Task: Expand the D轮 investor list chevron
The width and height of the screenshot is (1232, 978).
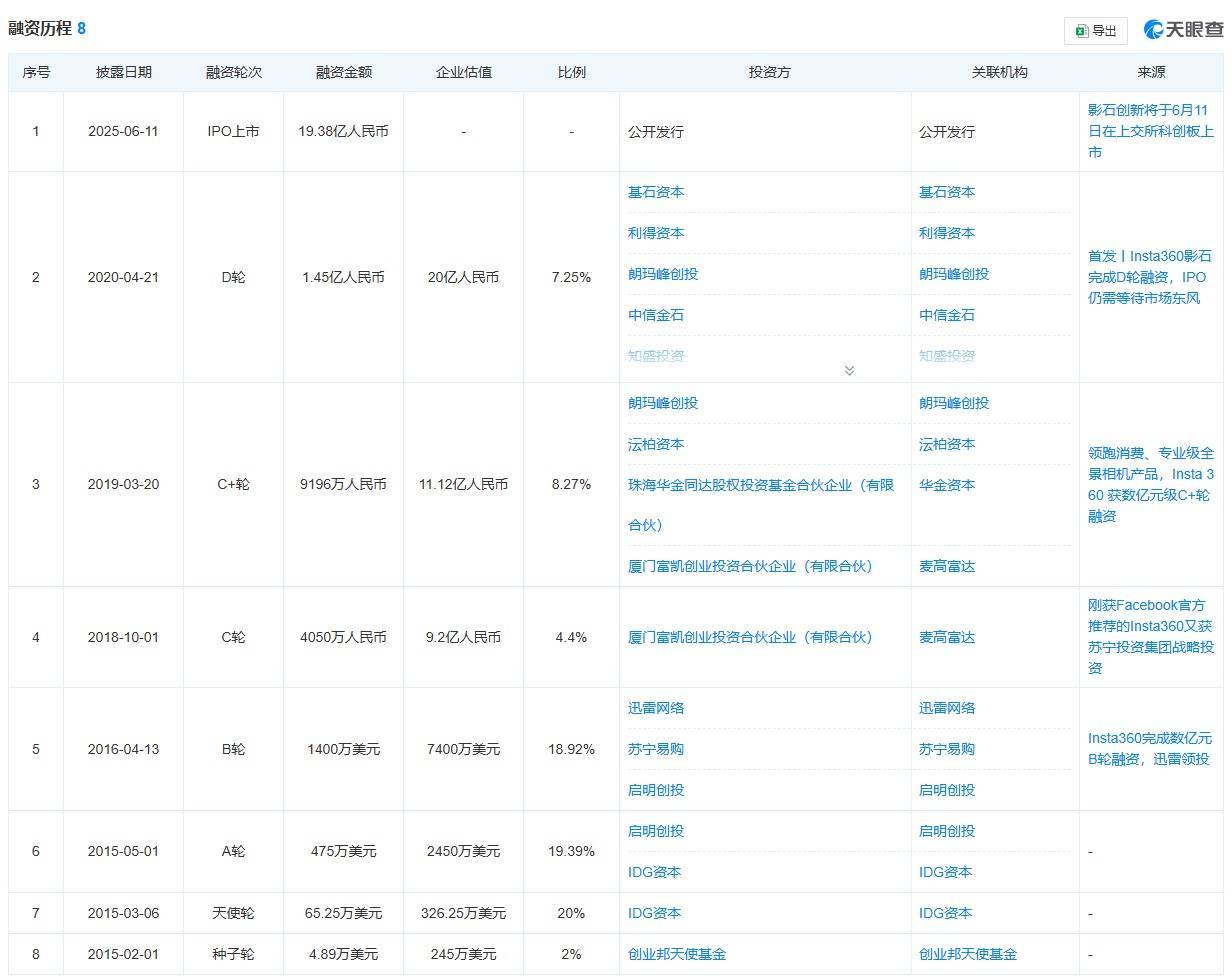Action: point(849,370)
